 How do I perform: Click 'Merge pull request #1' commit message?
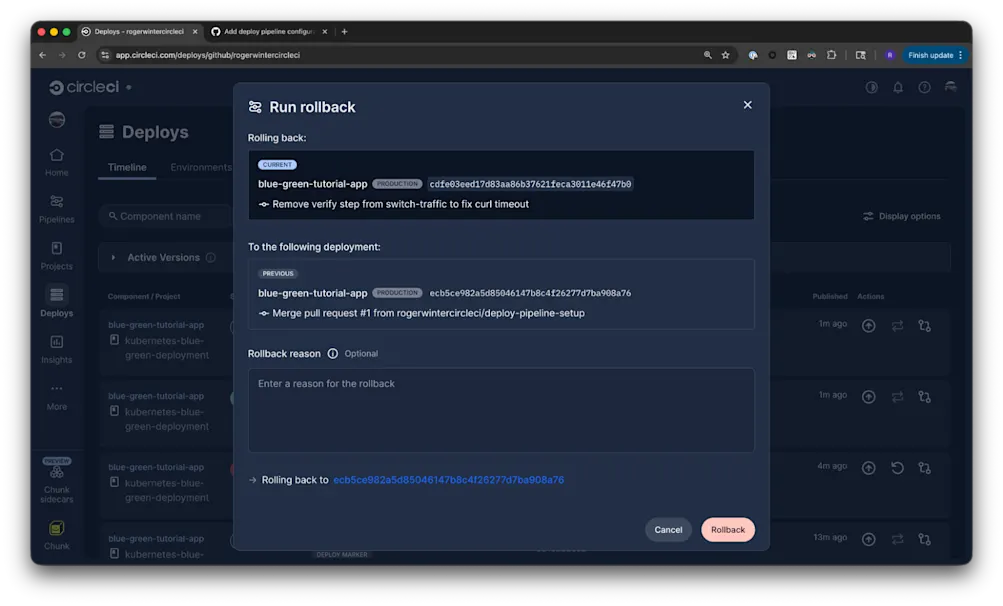429,314
